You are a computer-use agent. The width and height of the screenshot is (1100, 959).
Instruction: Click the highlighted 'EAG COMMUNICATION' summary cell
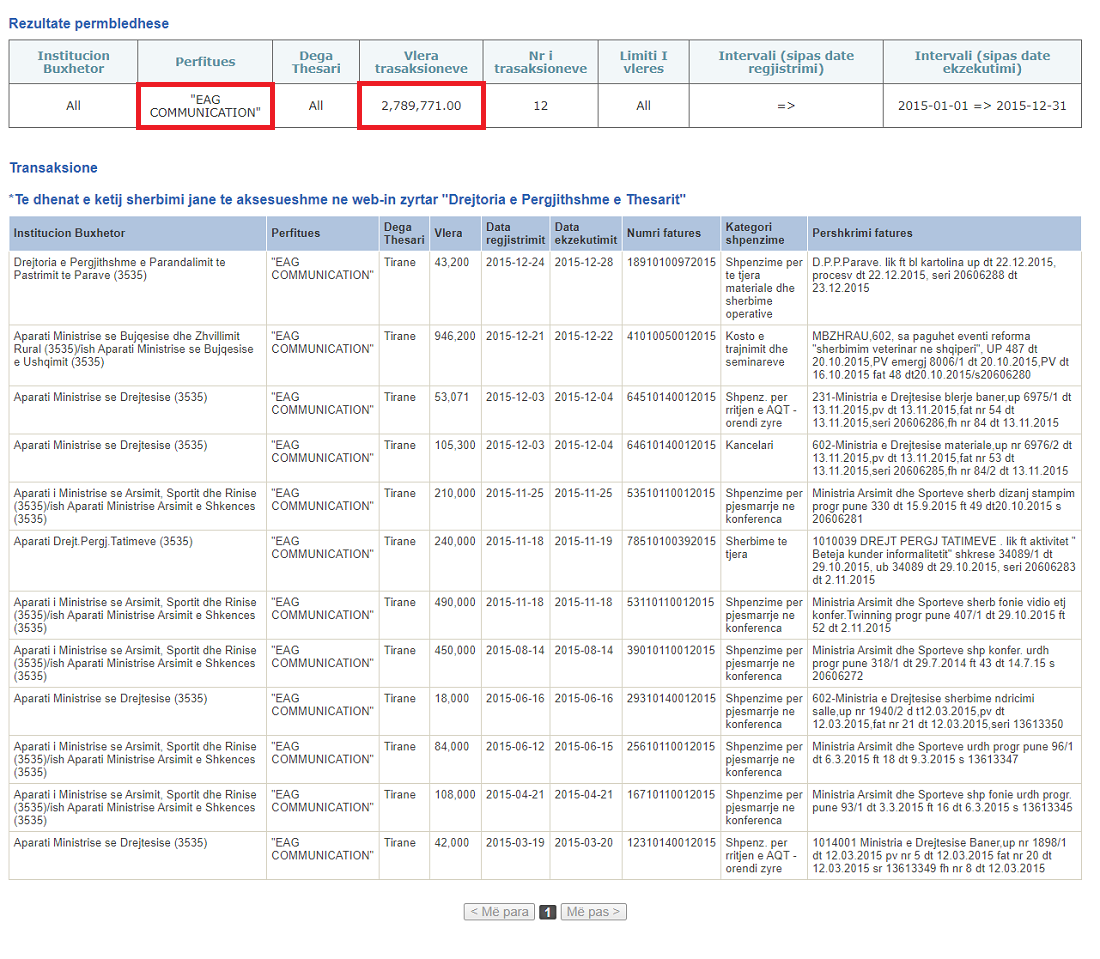click(x=205, y=106)
